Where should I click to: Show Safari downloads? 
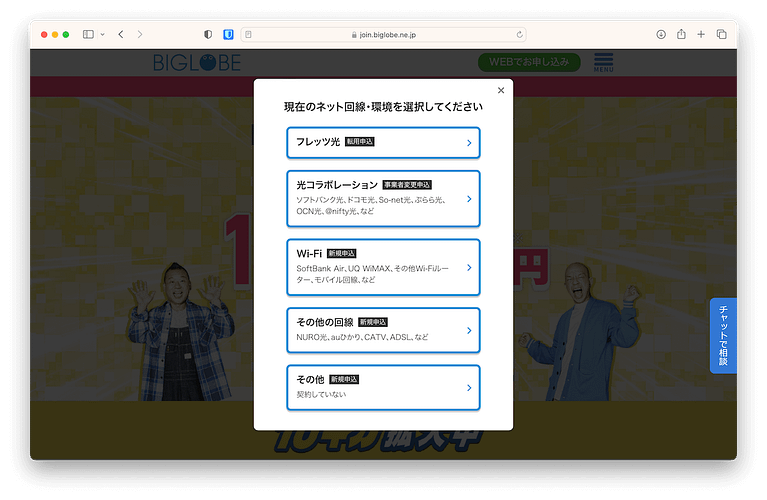[x=661, y=34]
